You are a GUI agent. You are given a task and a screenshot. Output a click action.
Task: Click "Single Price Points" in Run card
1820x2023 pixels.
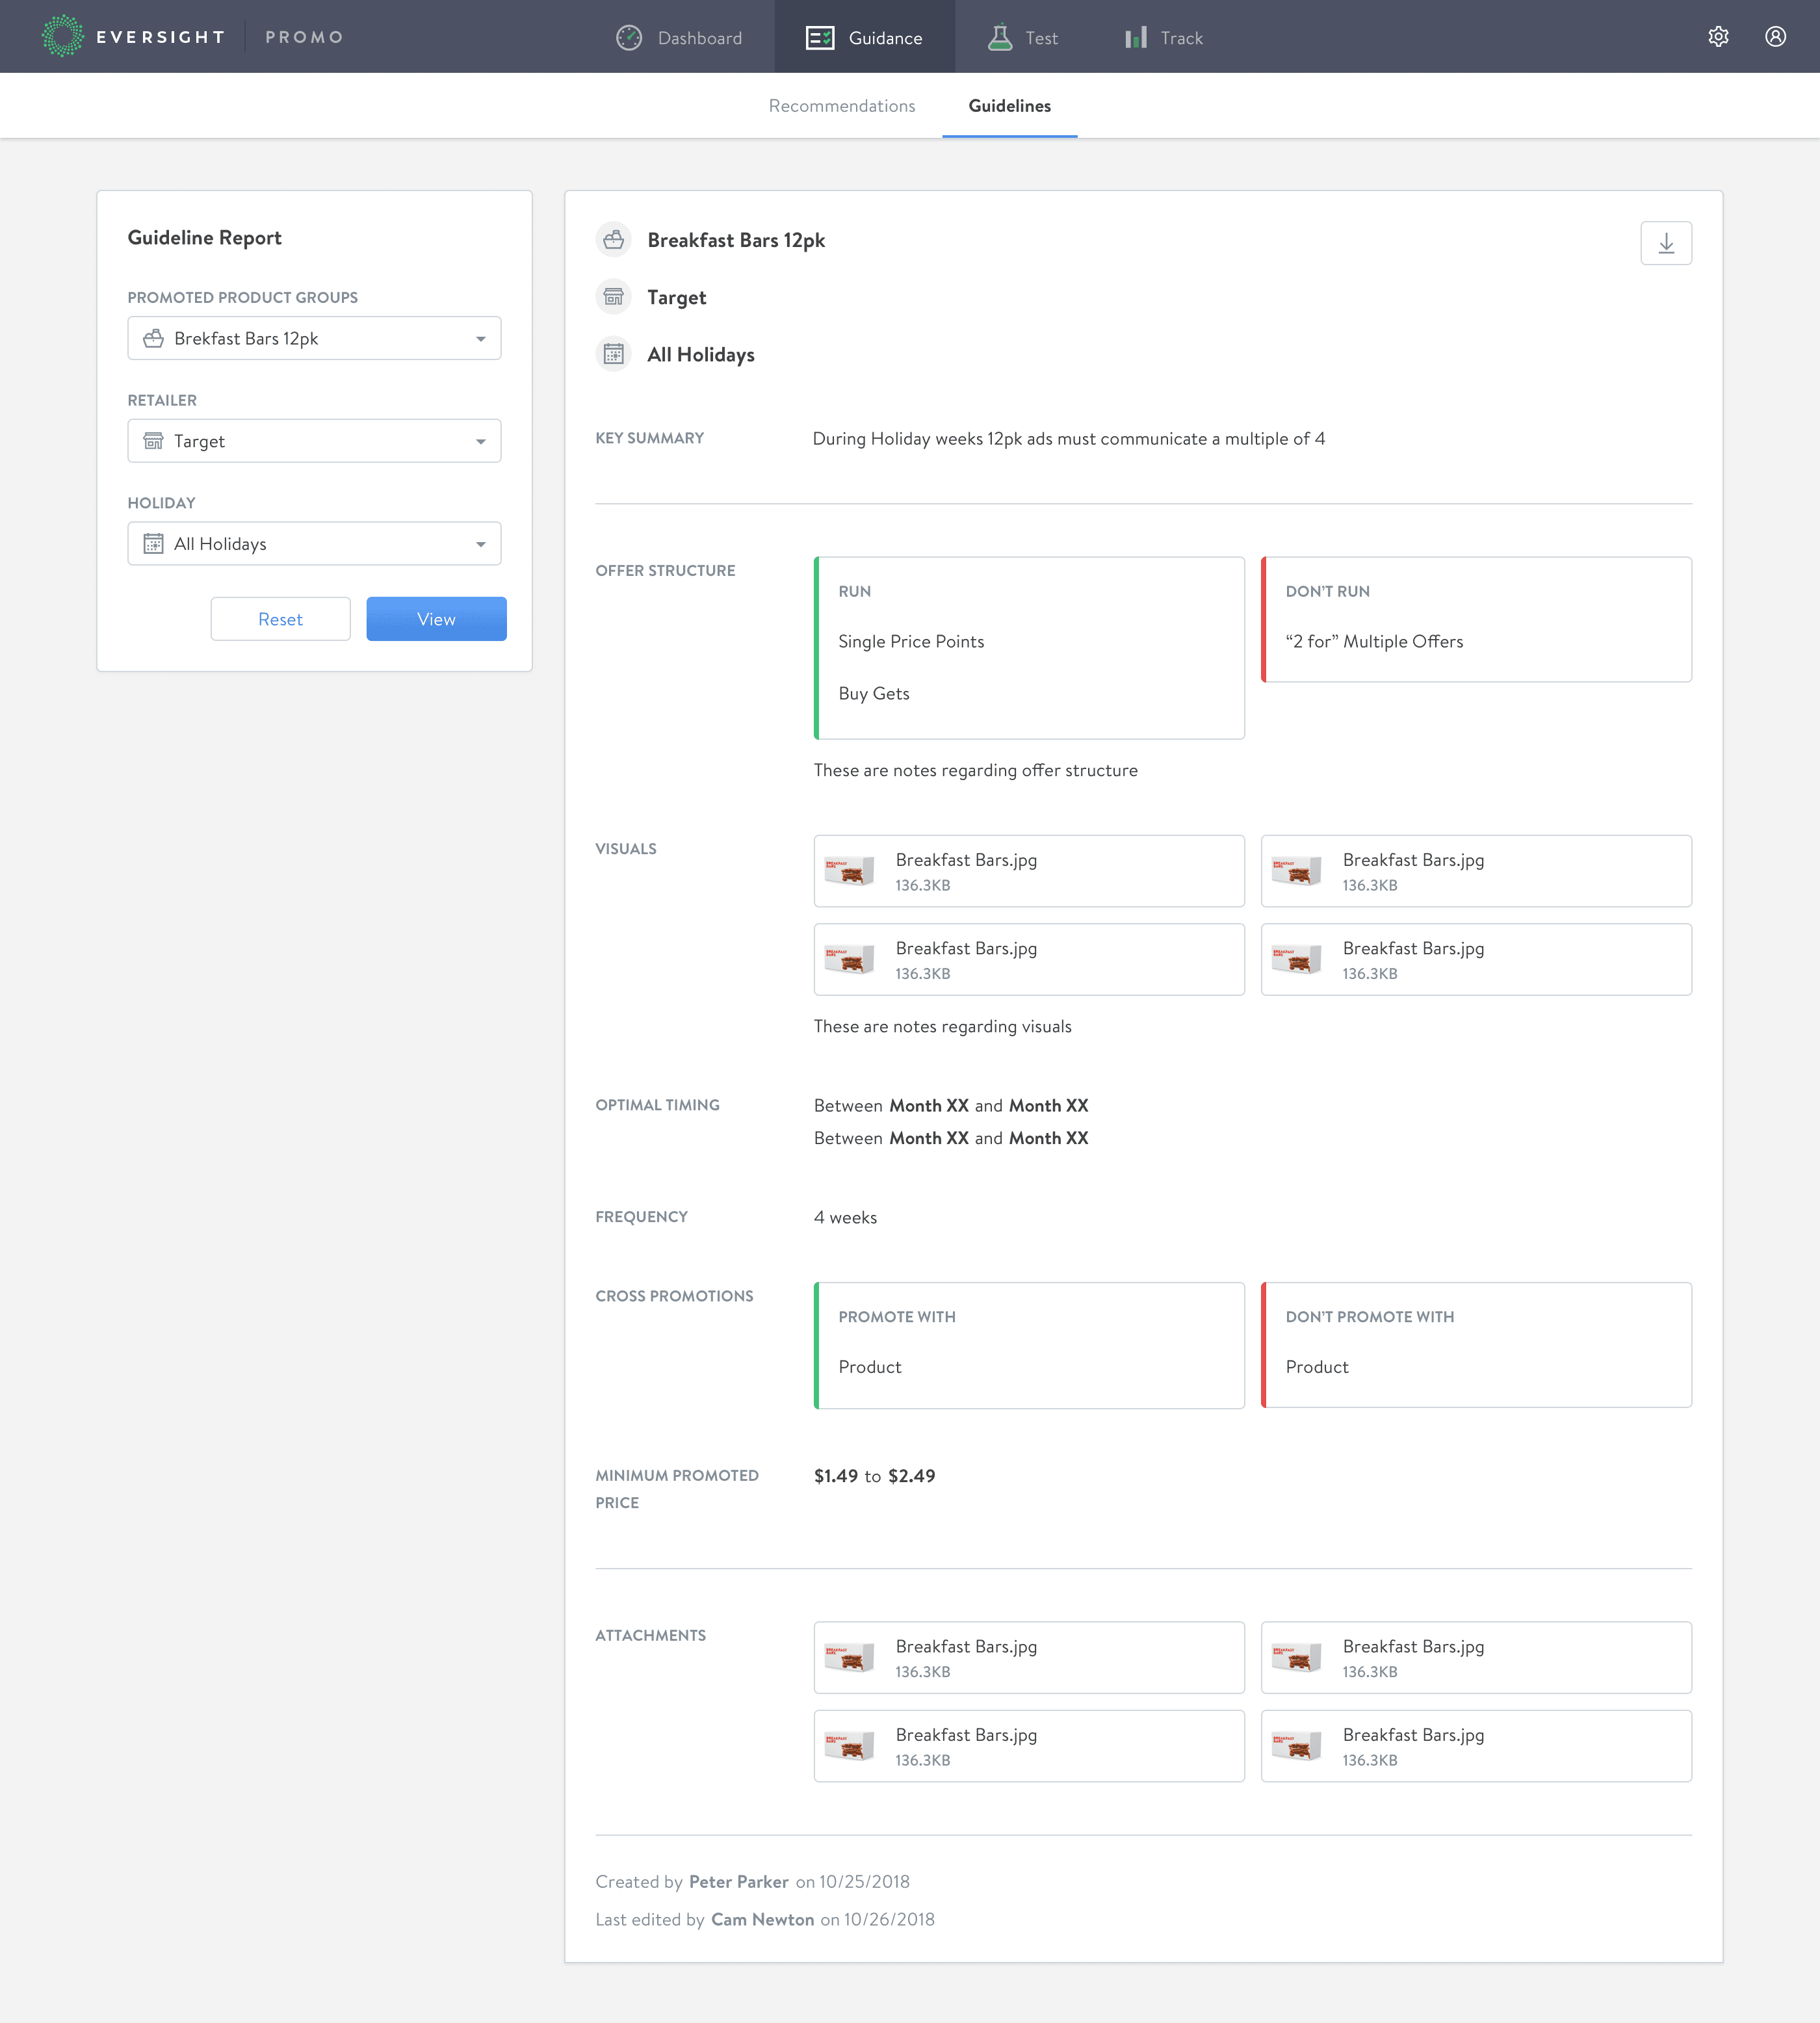point(911,641)
